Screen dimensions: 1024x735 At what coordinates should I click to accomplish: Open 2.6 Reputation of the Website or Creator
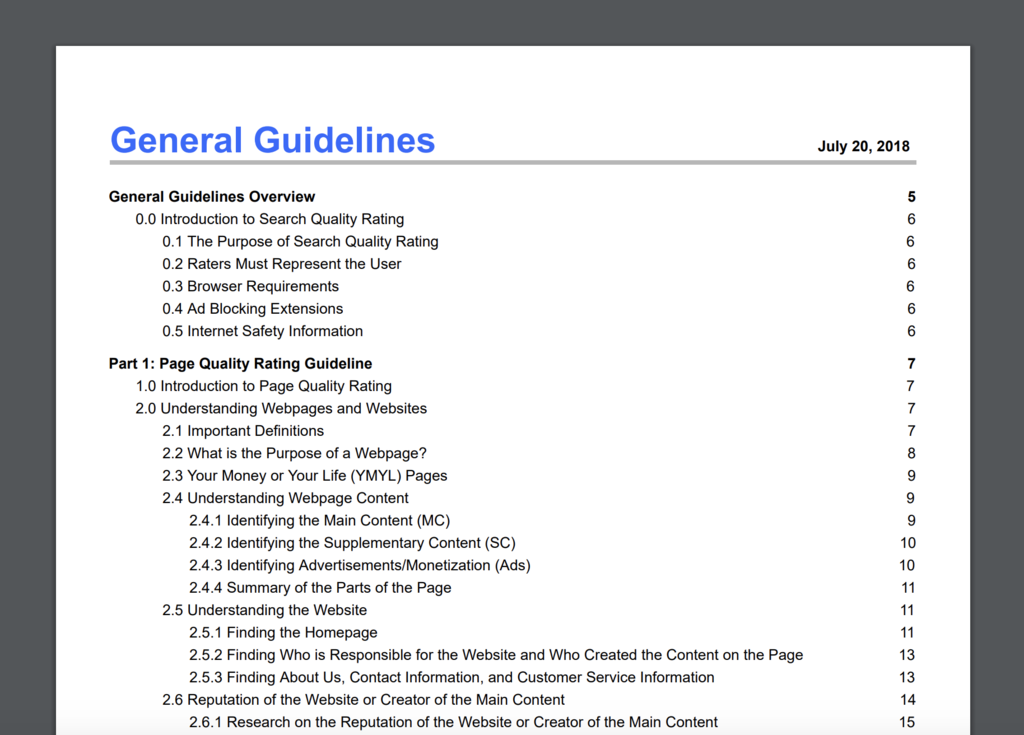click(363, 700)
